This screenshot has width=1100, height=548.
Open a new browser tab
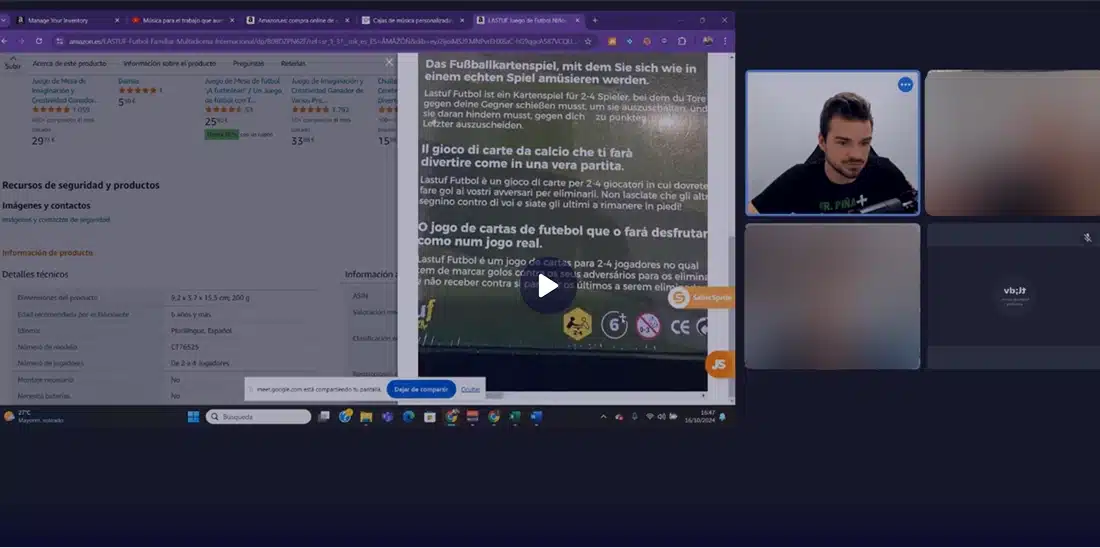click(x=595, y=20)
